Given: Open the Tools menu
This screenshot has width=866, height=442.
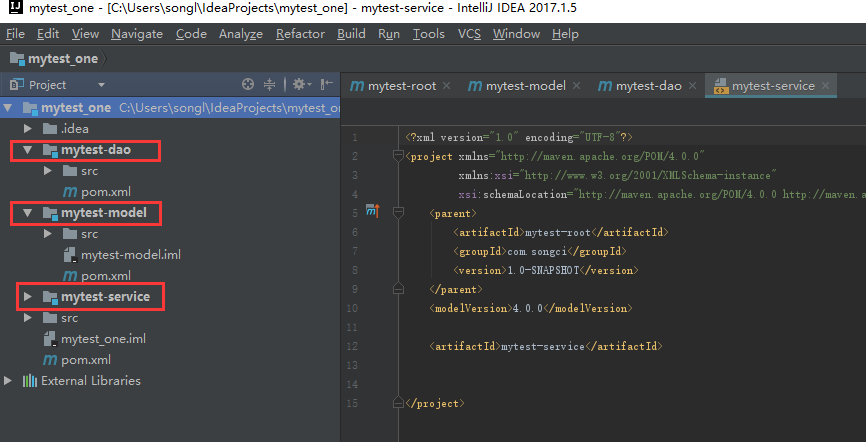Looking at the screenshot, I should coord(429,34).
